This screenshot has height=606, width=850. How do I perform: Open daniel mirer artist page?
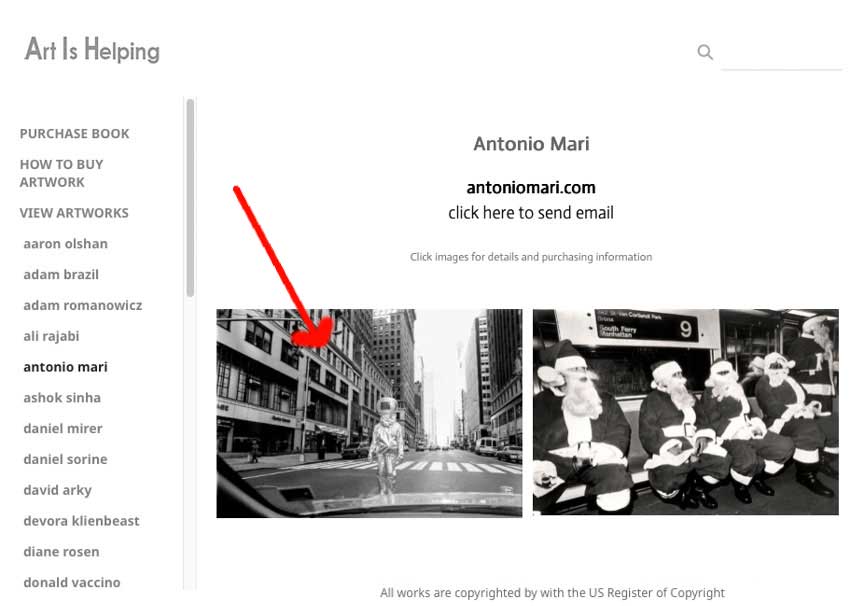[63, 429]
